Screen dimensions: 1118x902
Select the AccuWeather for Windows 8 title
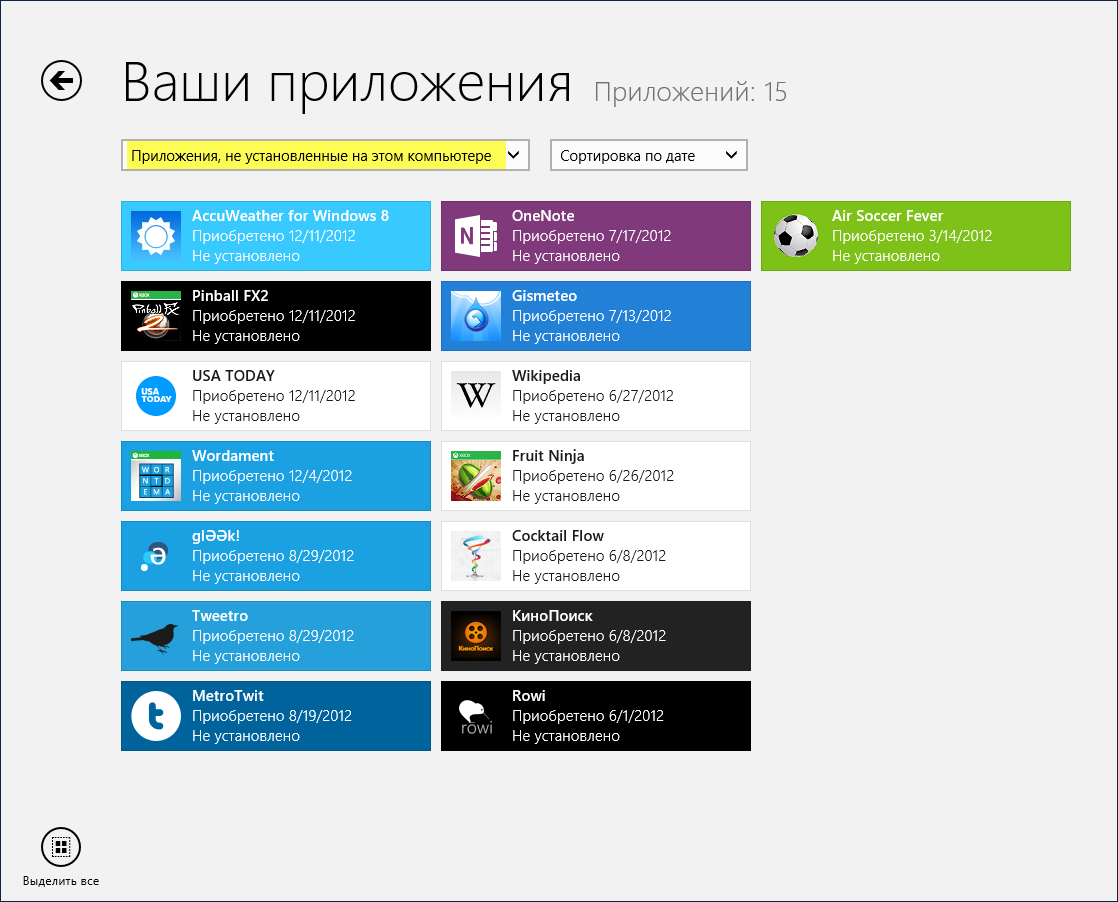[290, 216]
